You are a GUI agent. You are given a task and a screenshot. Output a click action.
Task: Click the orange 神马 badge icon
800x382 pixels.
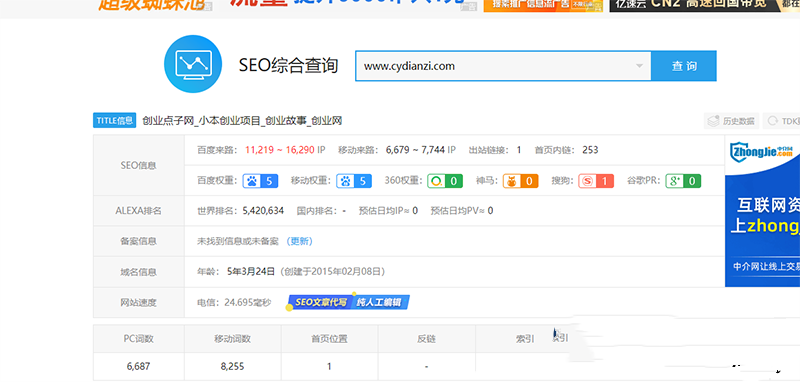[512, 181]
